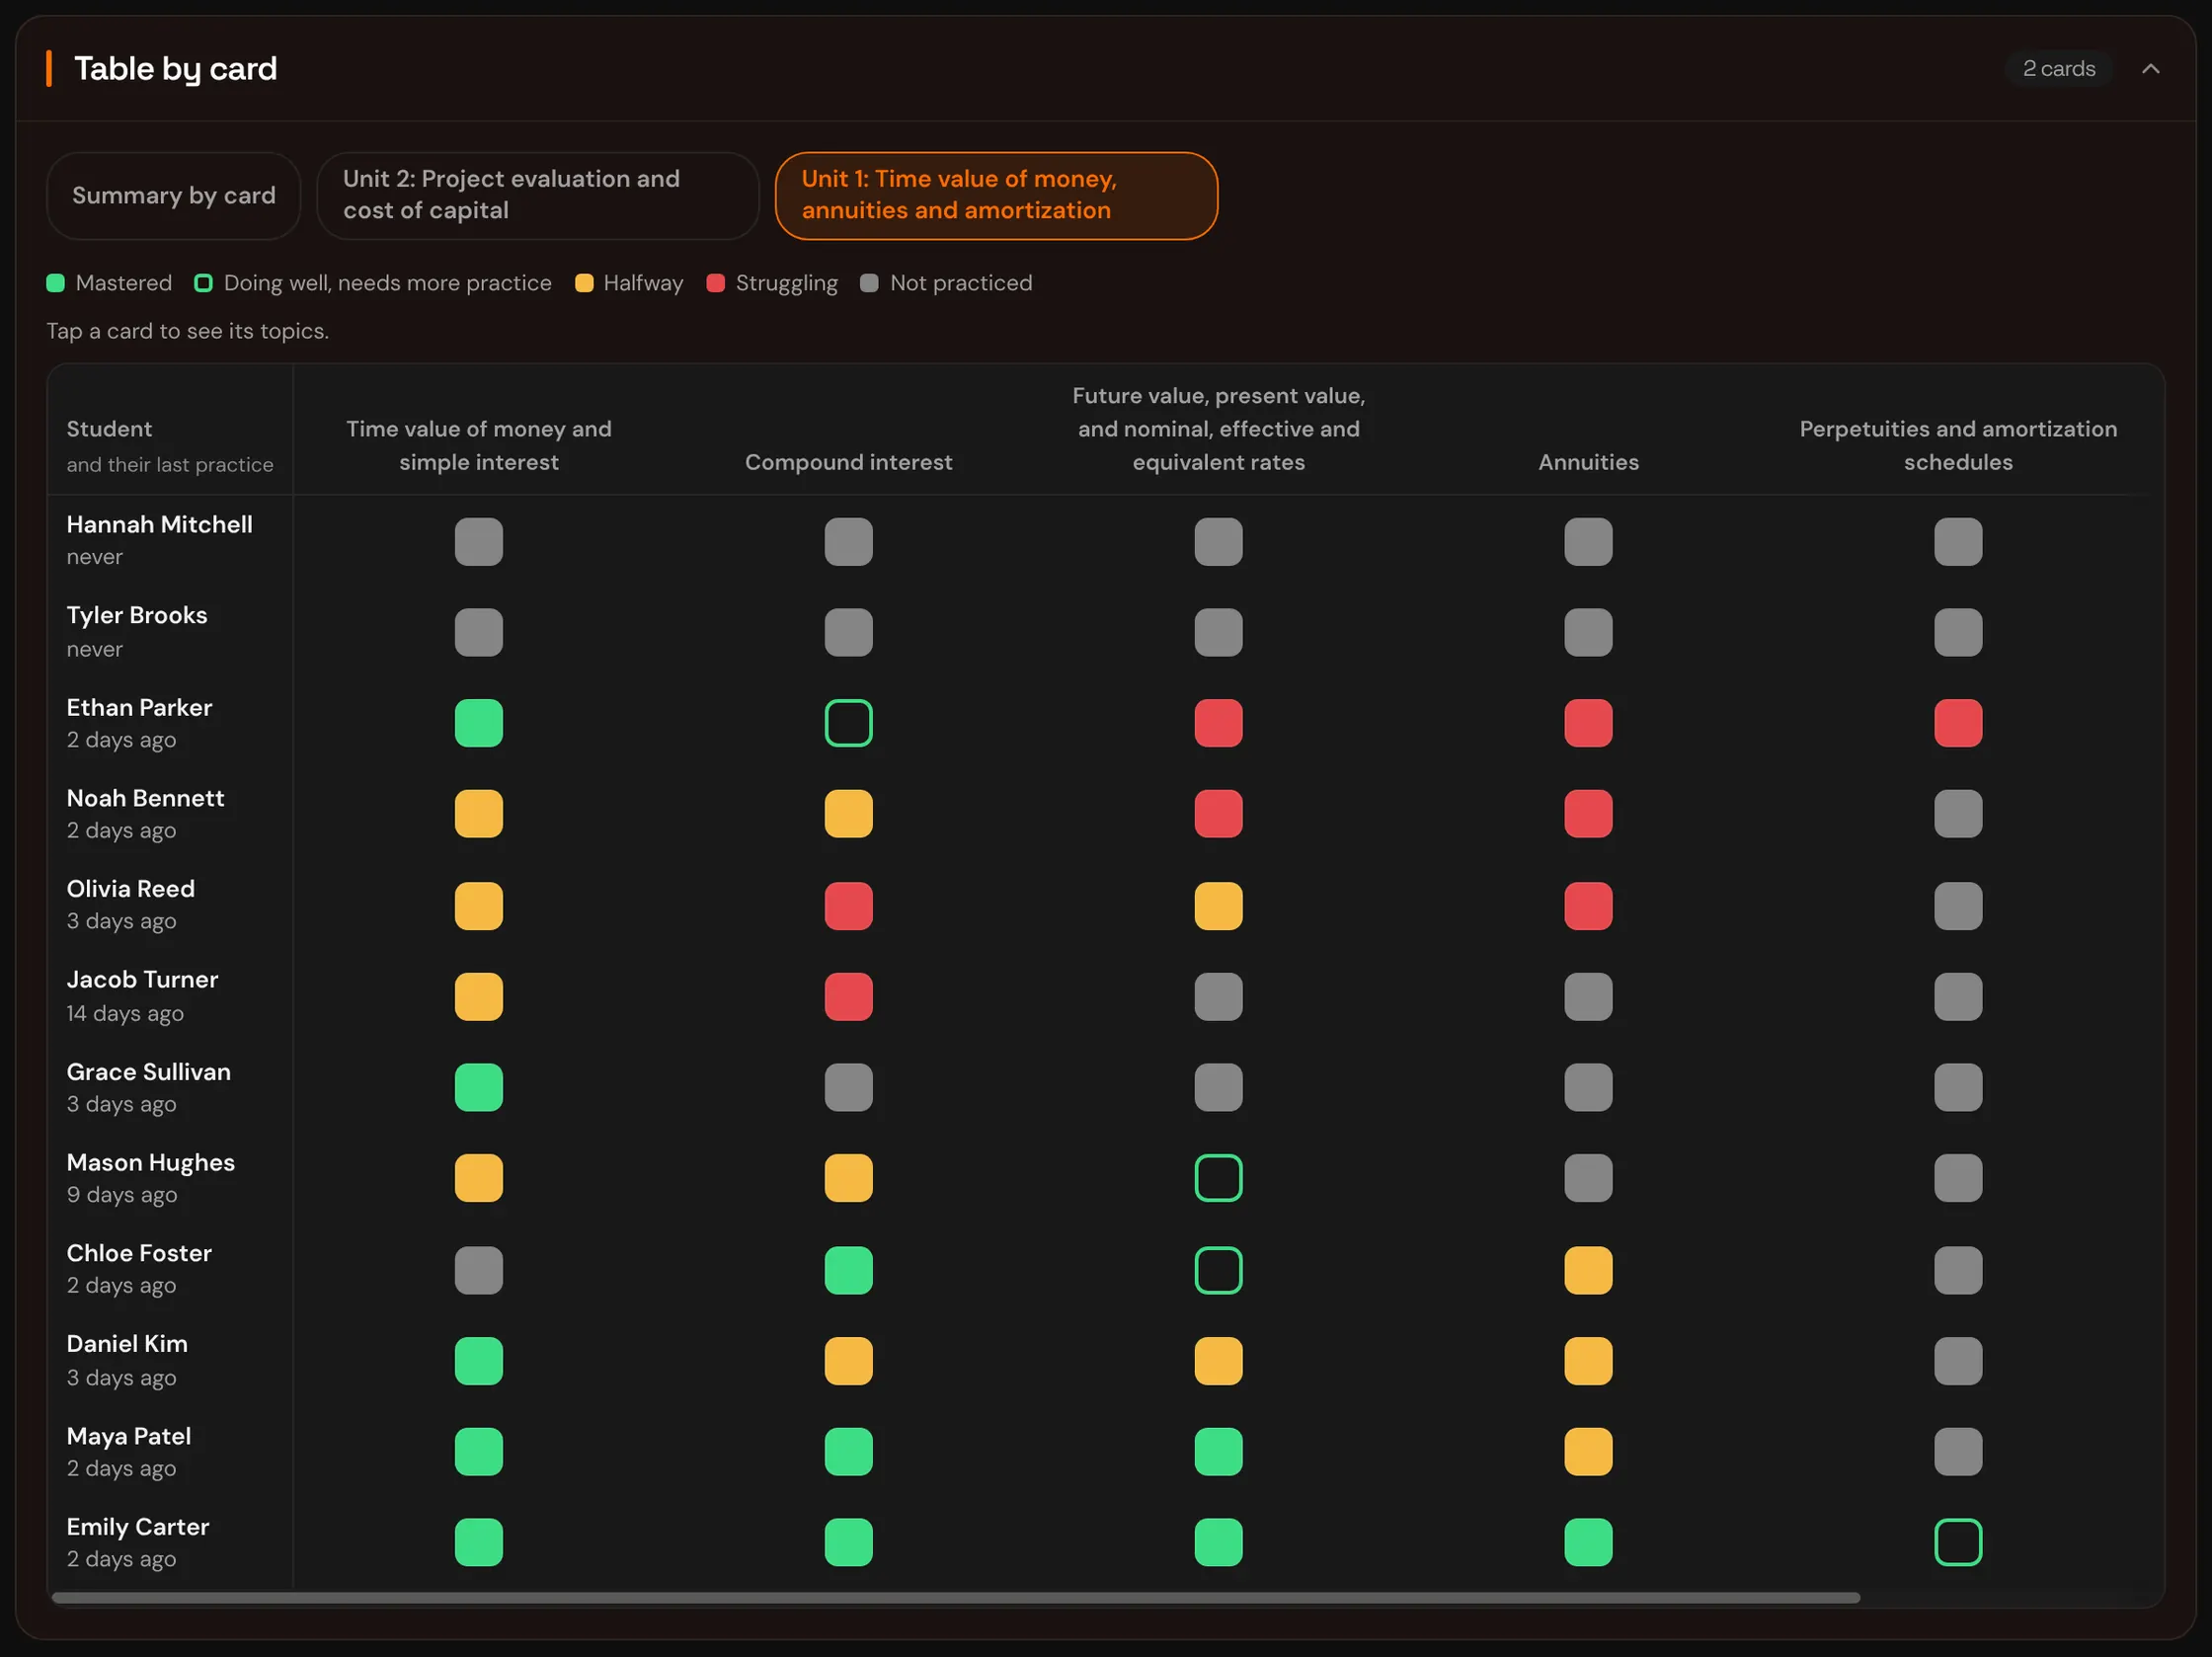Image resolution: width=2212 pixels, height=1657 pixels.
Task: Click the Mastered legend label
Action: (x=123, y=283)
